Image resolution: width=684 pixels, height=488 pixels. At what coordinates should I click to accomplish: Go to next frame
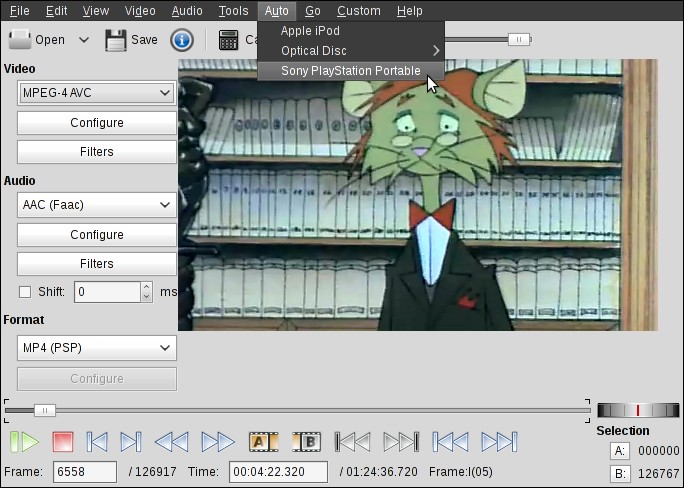[x=131, y=442]
